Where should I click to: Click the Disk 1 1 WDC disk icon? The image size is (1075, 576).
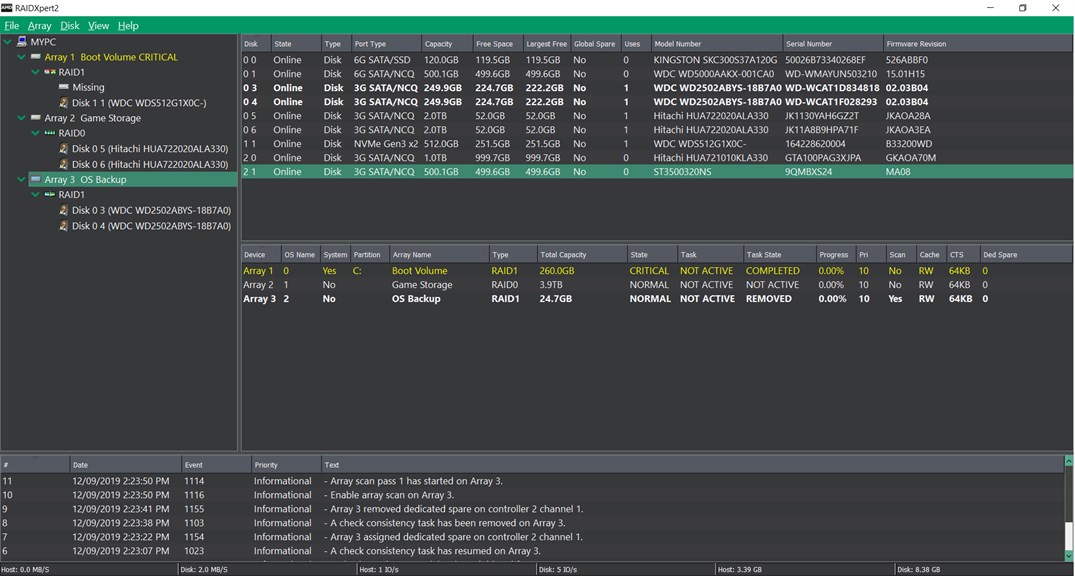click(x=64, y=103)
